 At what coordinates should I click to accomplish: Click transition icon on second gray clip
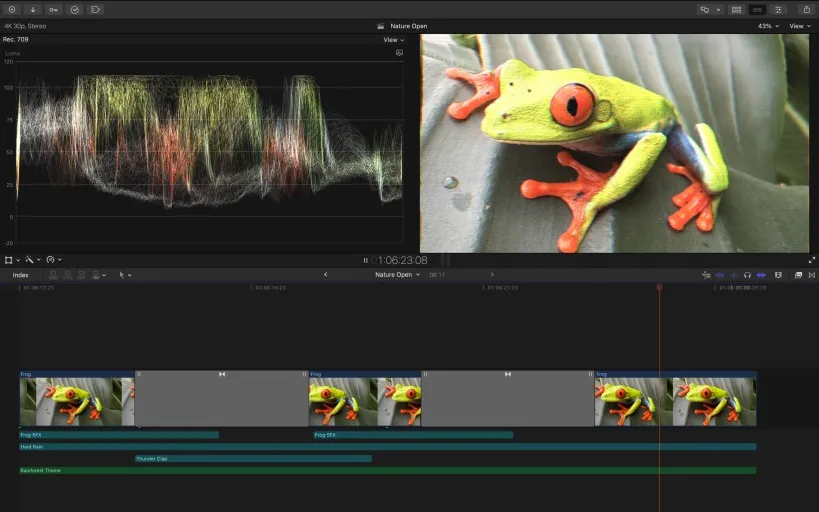(508, 374)
